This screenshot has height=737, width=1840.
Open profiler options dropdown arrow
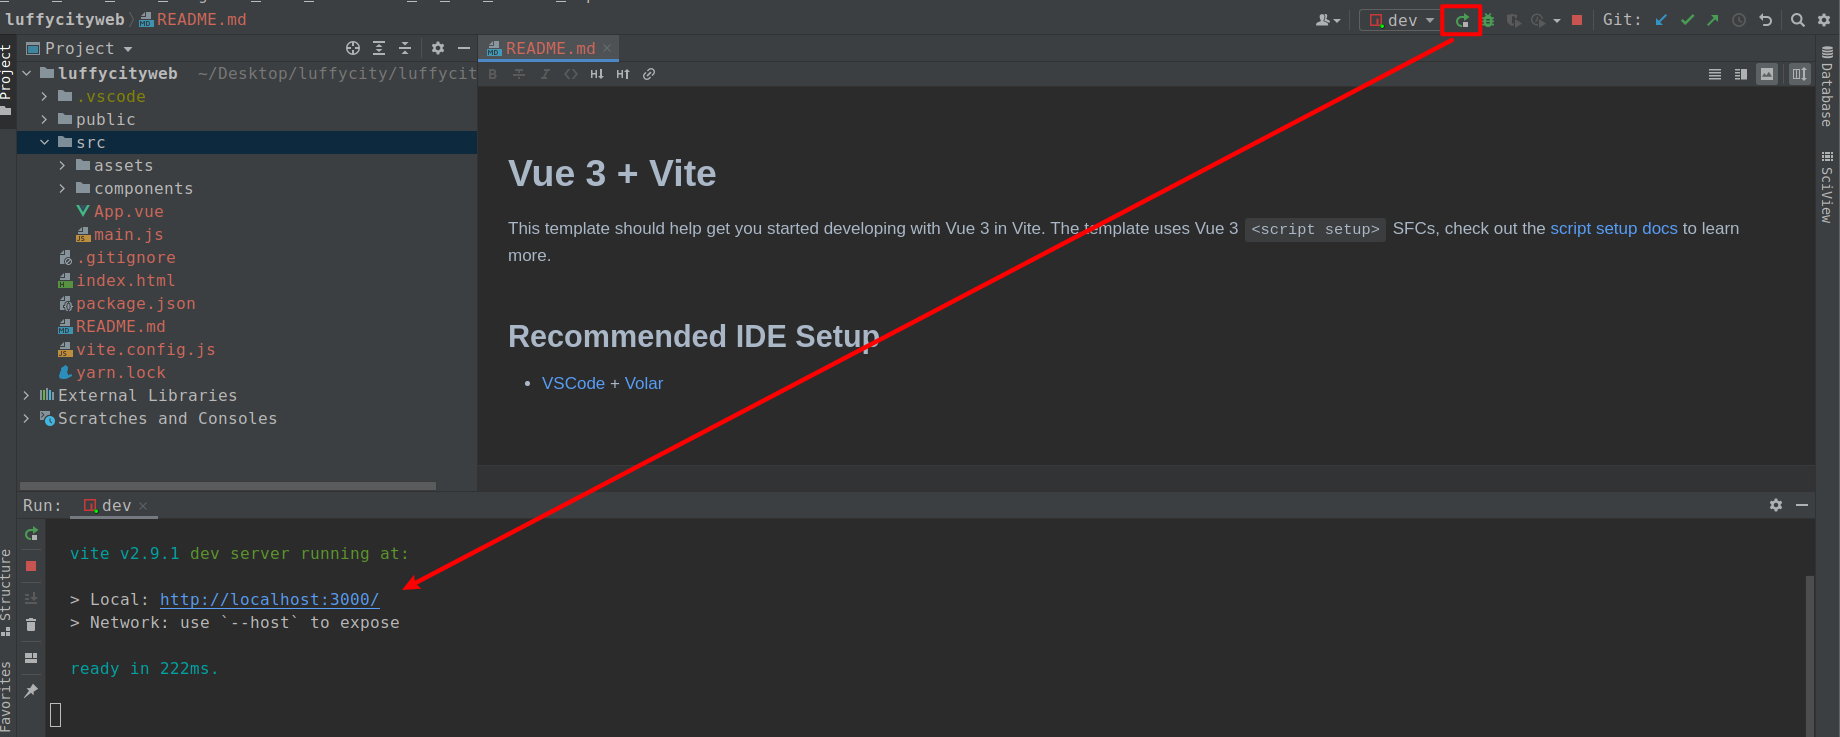1557,21
